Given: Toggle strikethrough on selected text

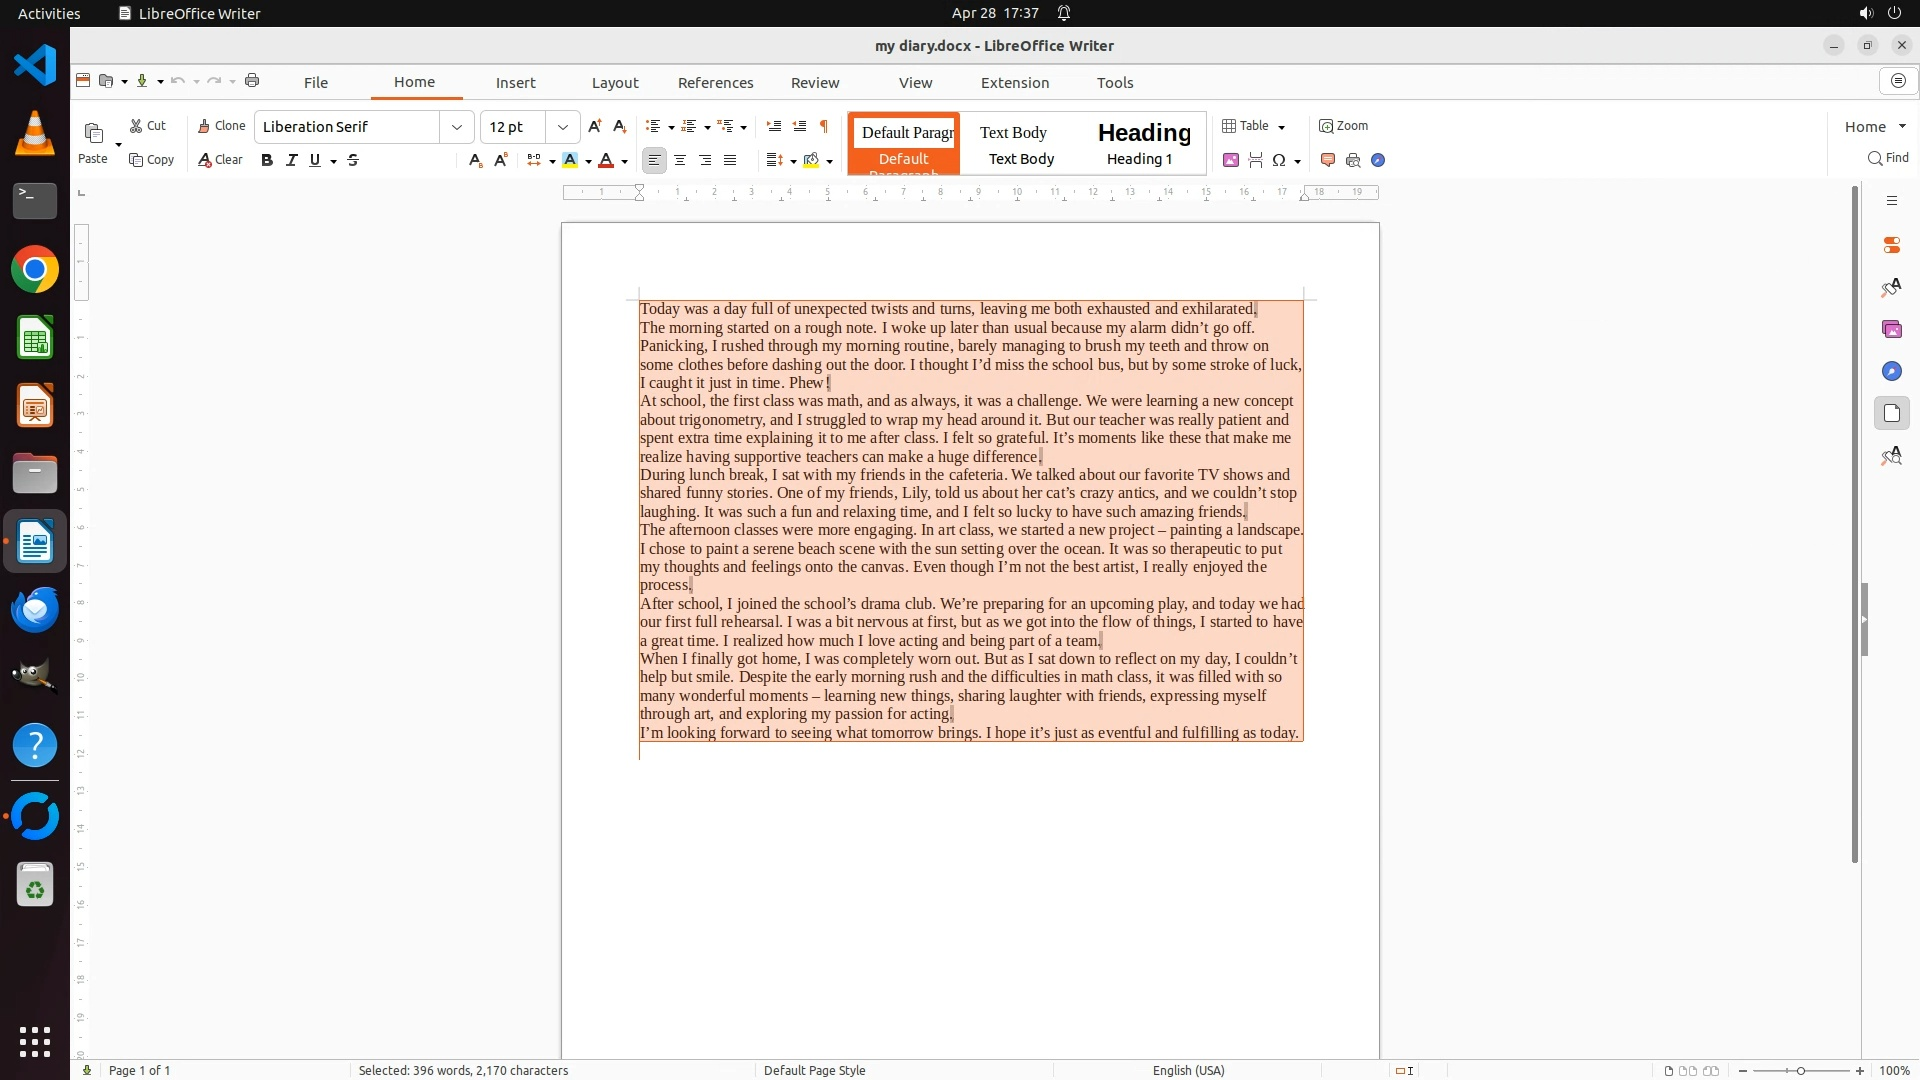Looking at the screenshot, I should coord(353,160).
